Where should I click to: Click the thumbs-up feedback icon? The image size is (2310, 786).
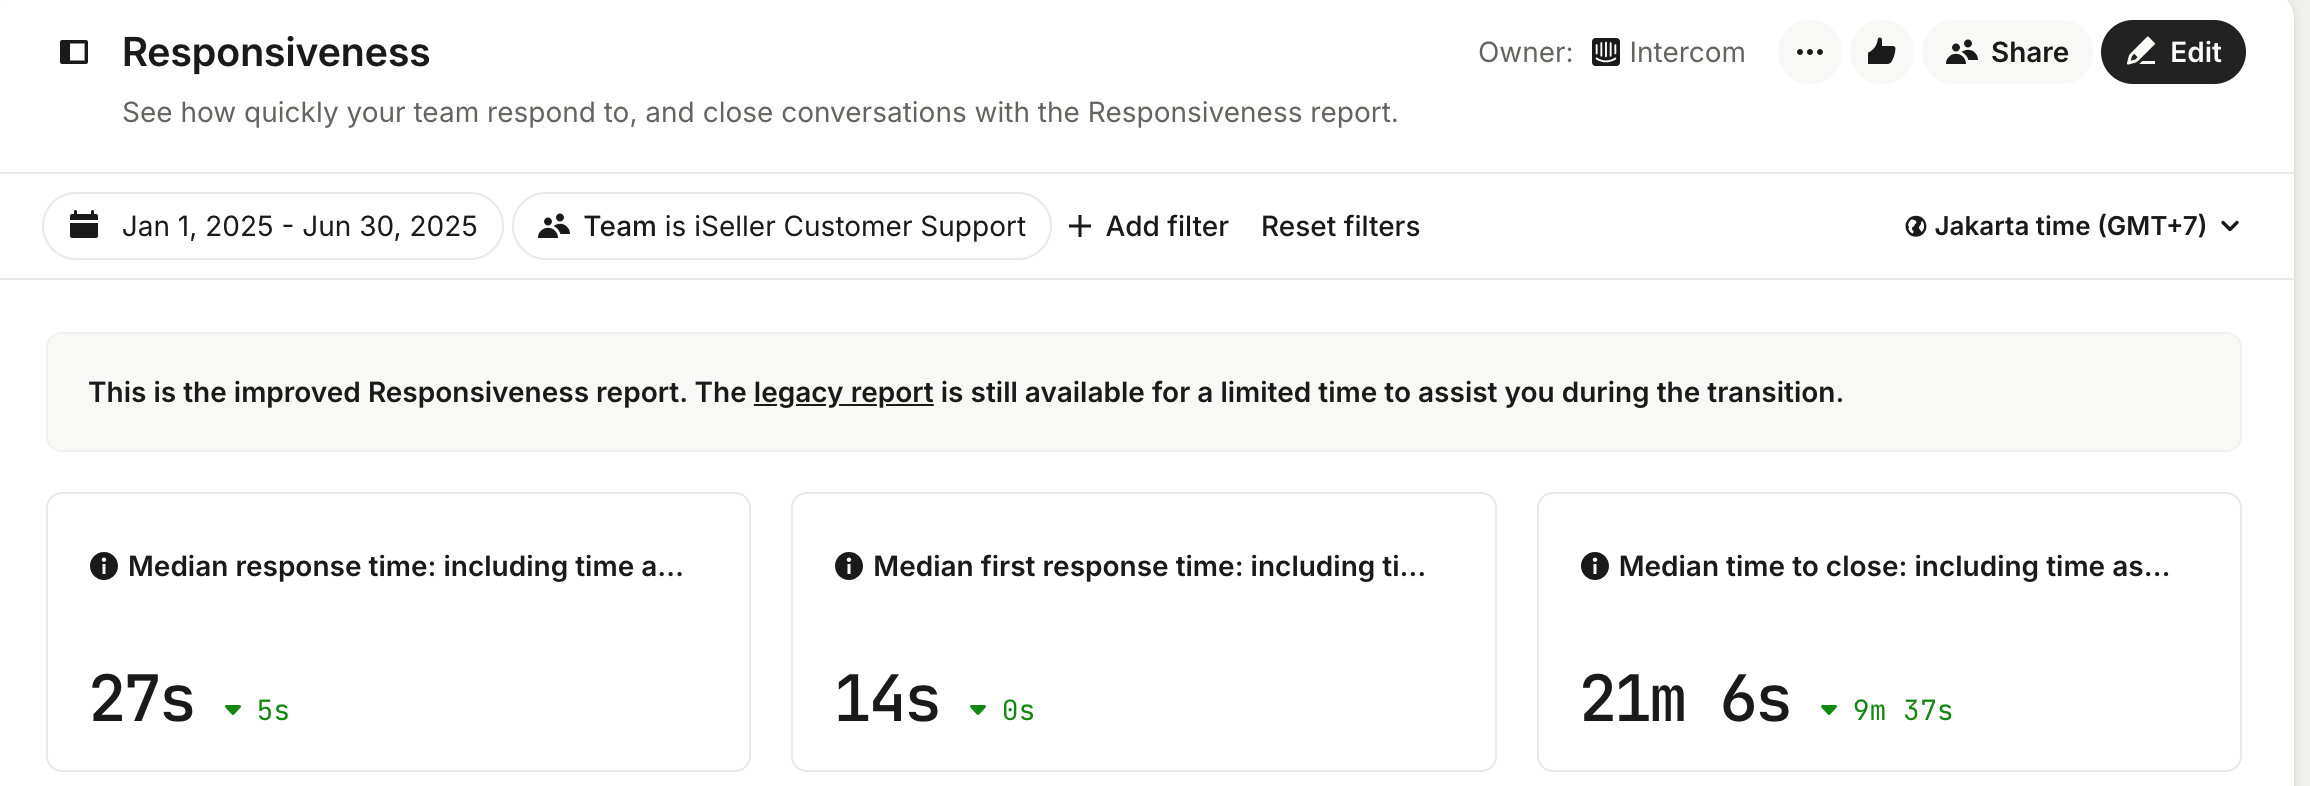(1881, 52)
